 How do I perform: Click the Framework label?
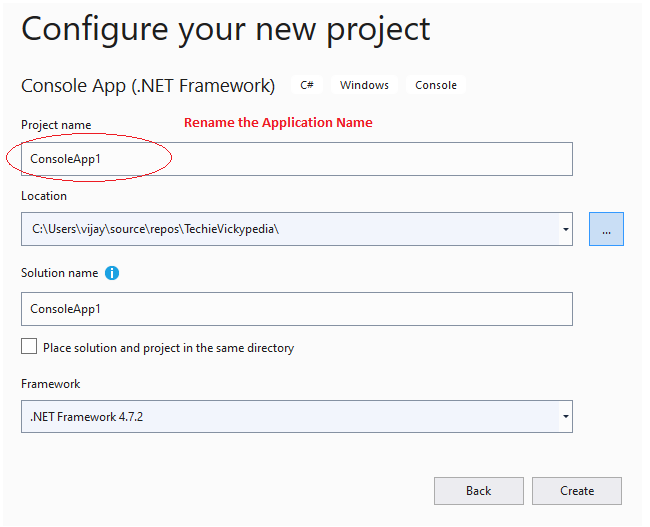(x=51, y=383)
